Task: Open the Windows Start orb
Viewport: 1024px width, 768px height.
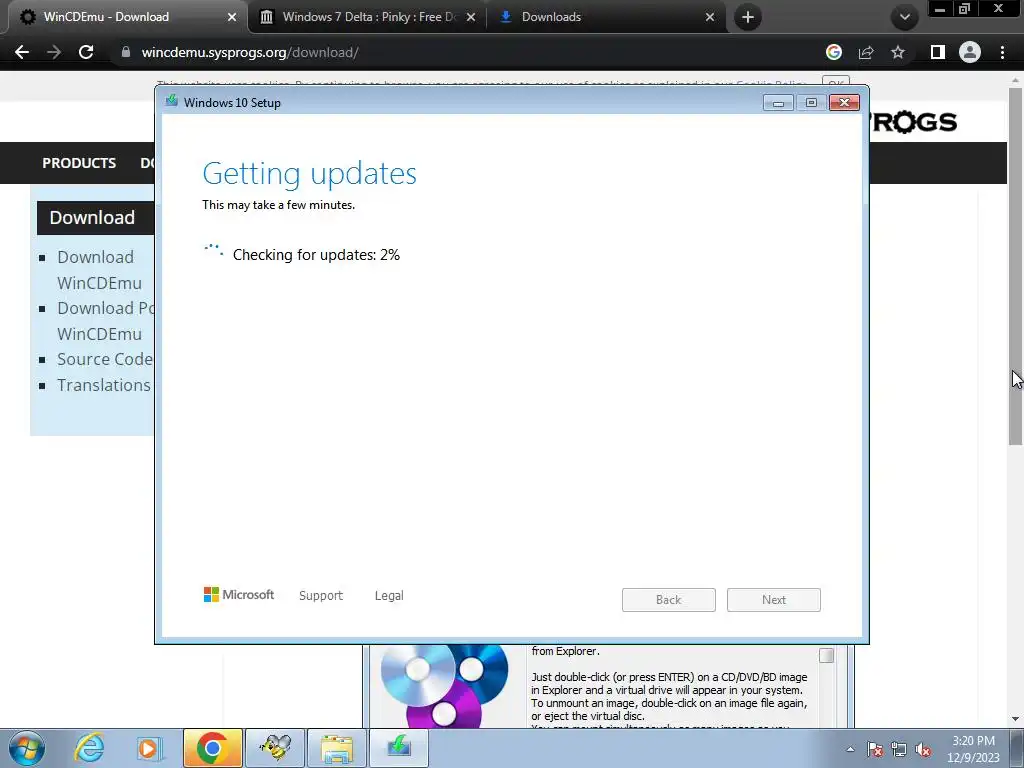Action: click(x=27, y=748)
